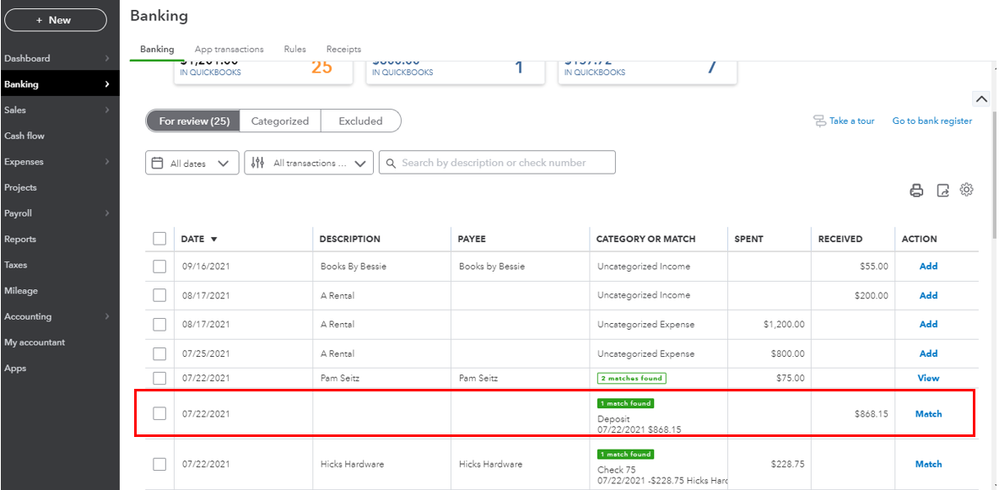The image size is (999, 490).
Task: Check the Pam Seitz row checkbox
Action: click(159, 378)
